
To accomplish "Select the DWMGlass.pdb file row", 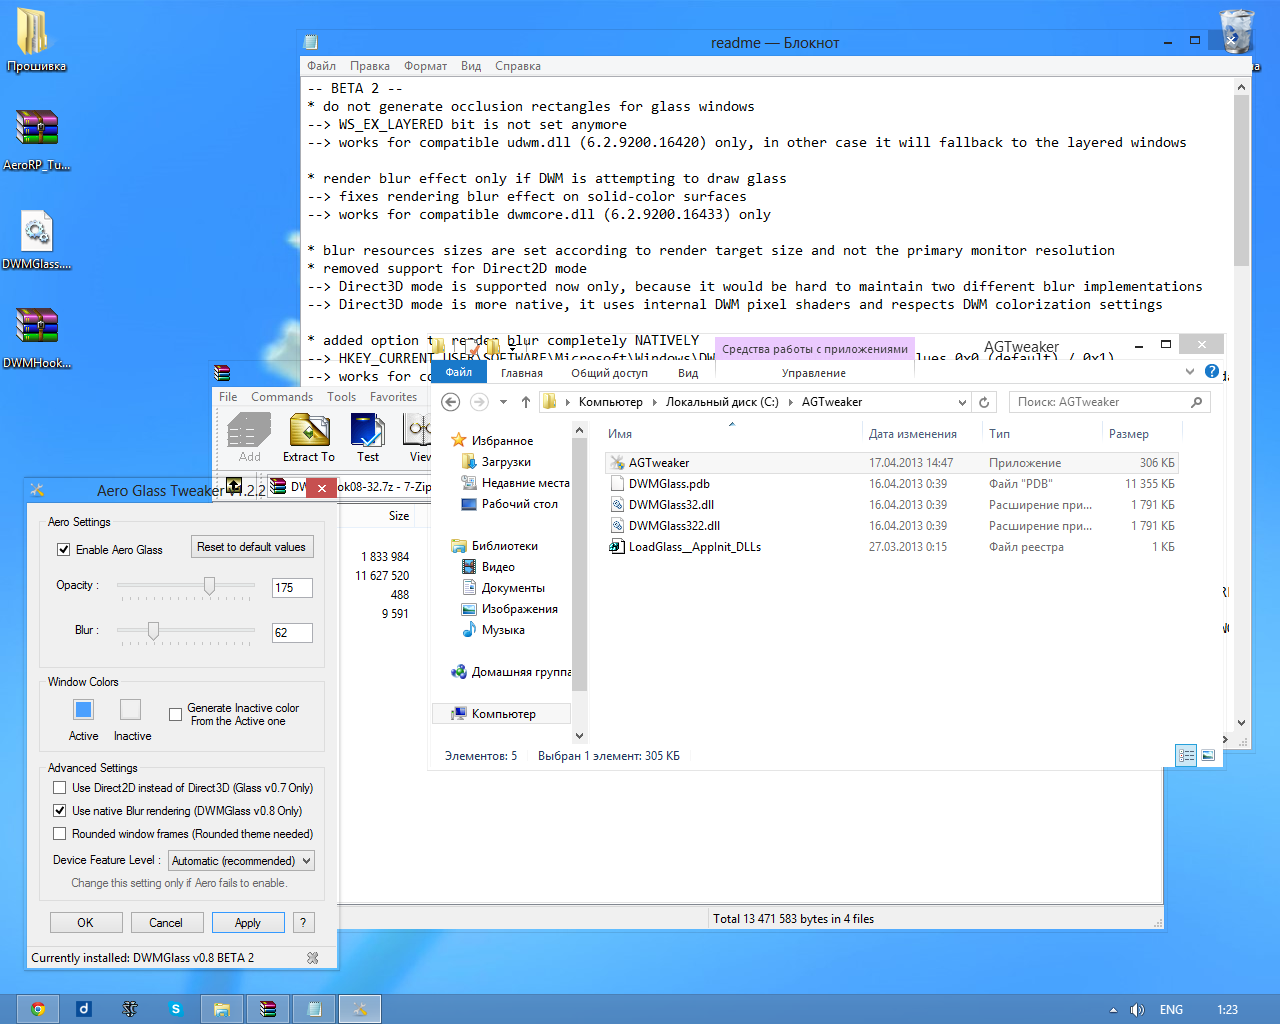I will [892, 484].
